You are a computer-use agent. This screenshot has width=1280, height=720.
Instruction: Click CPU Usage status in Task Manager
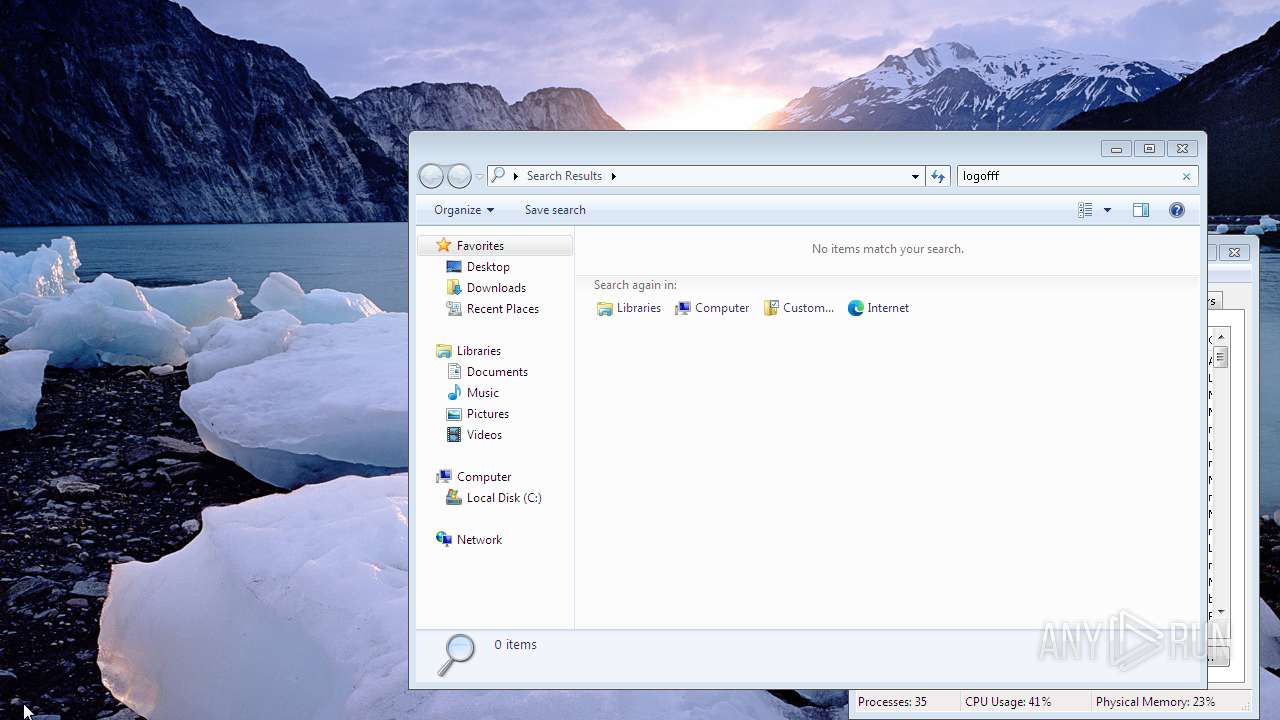(1008, 702)
